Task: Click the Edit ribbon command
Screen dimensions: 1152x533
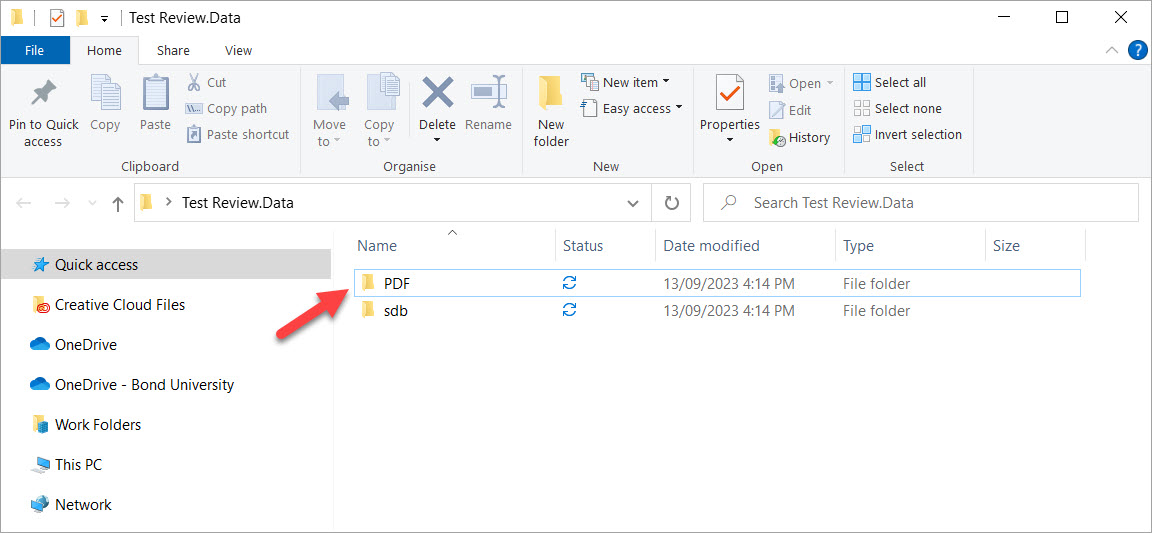Action: tap(790, 110)
